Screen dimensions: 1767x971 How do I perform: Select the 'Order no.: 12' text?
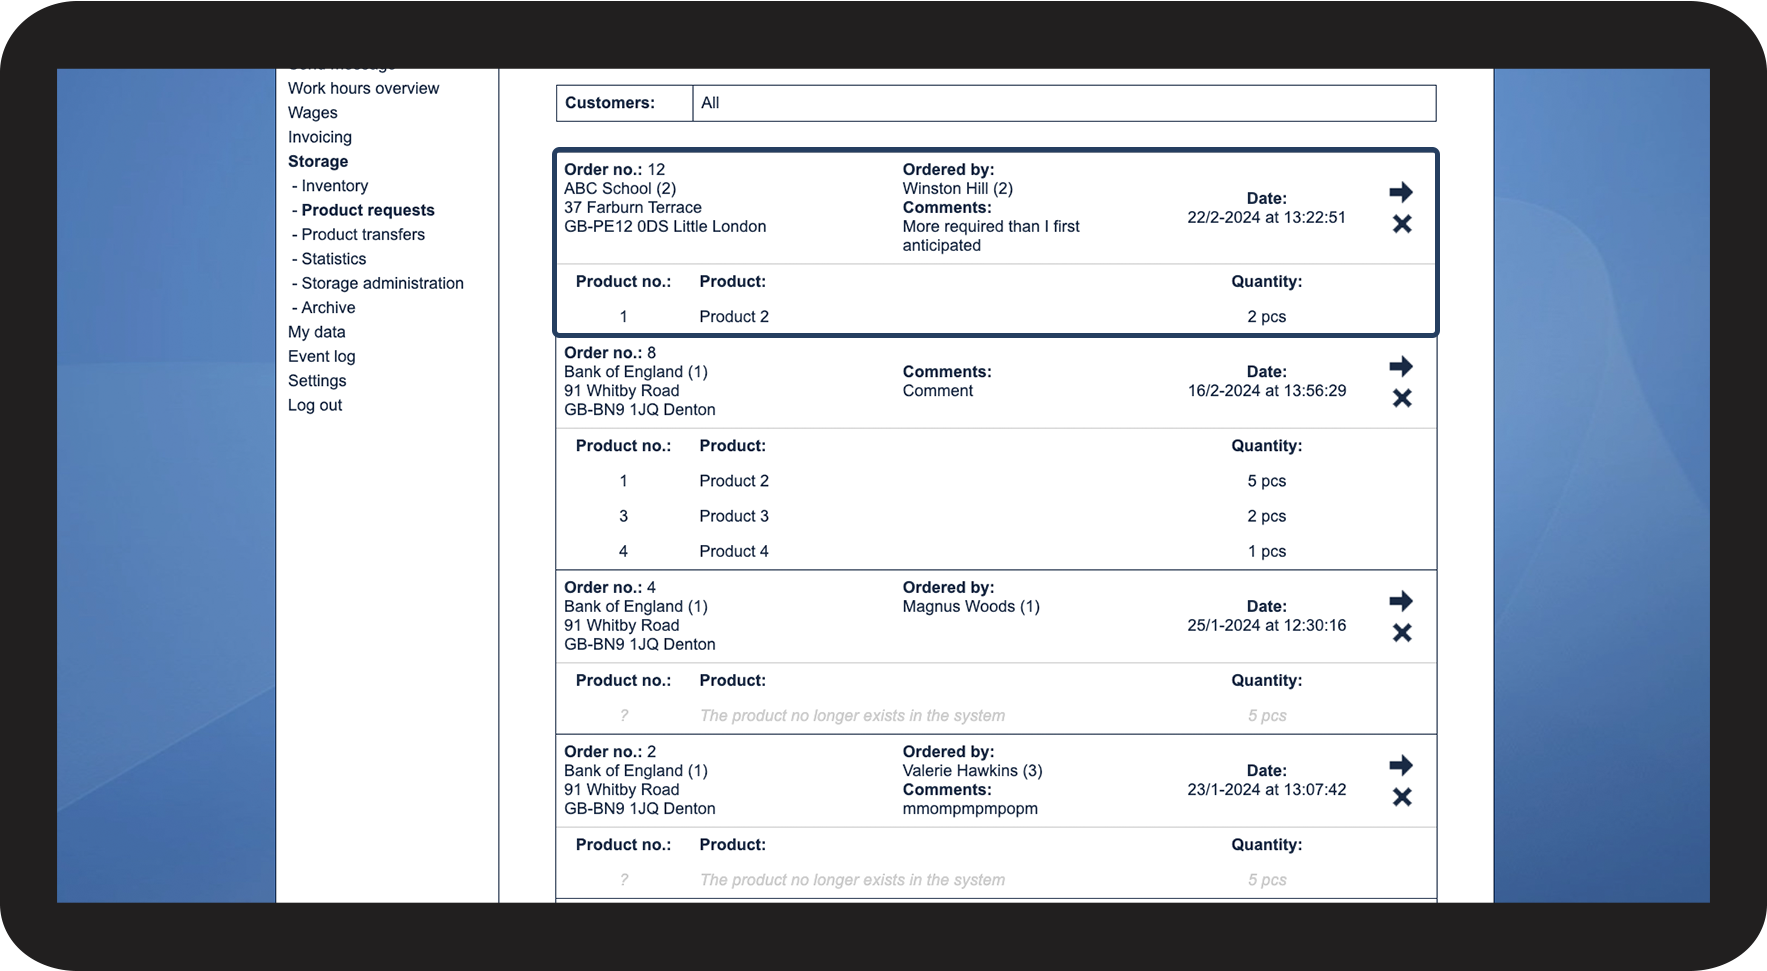click(x=614, y=170)
